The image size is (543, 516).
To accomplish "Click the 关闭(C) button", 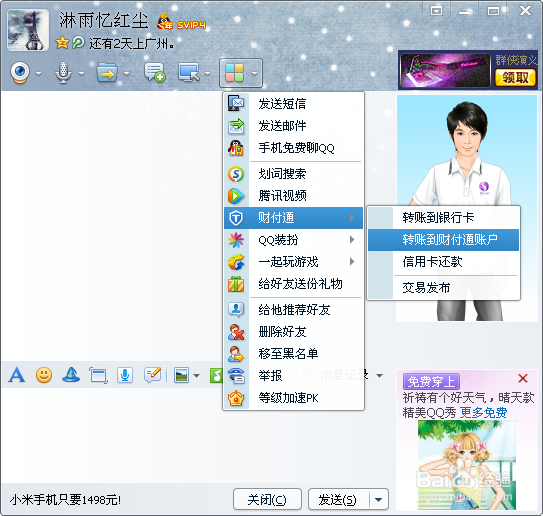I will click(267, 499).
